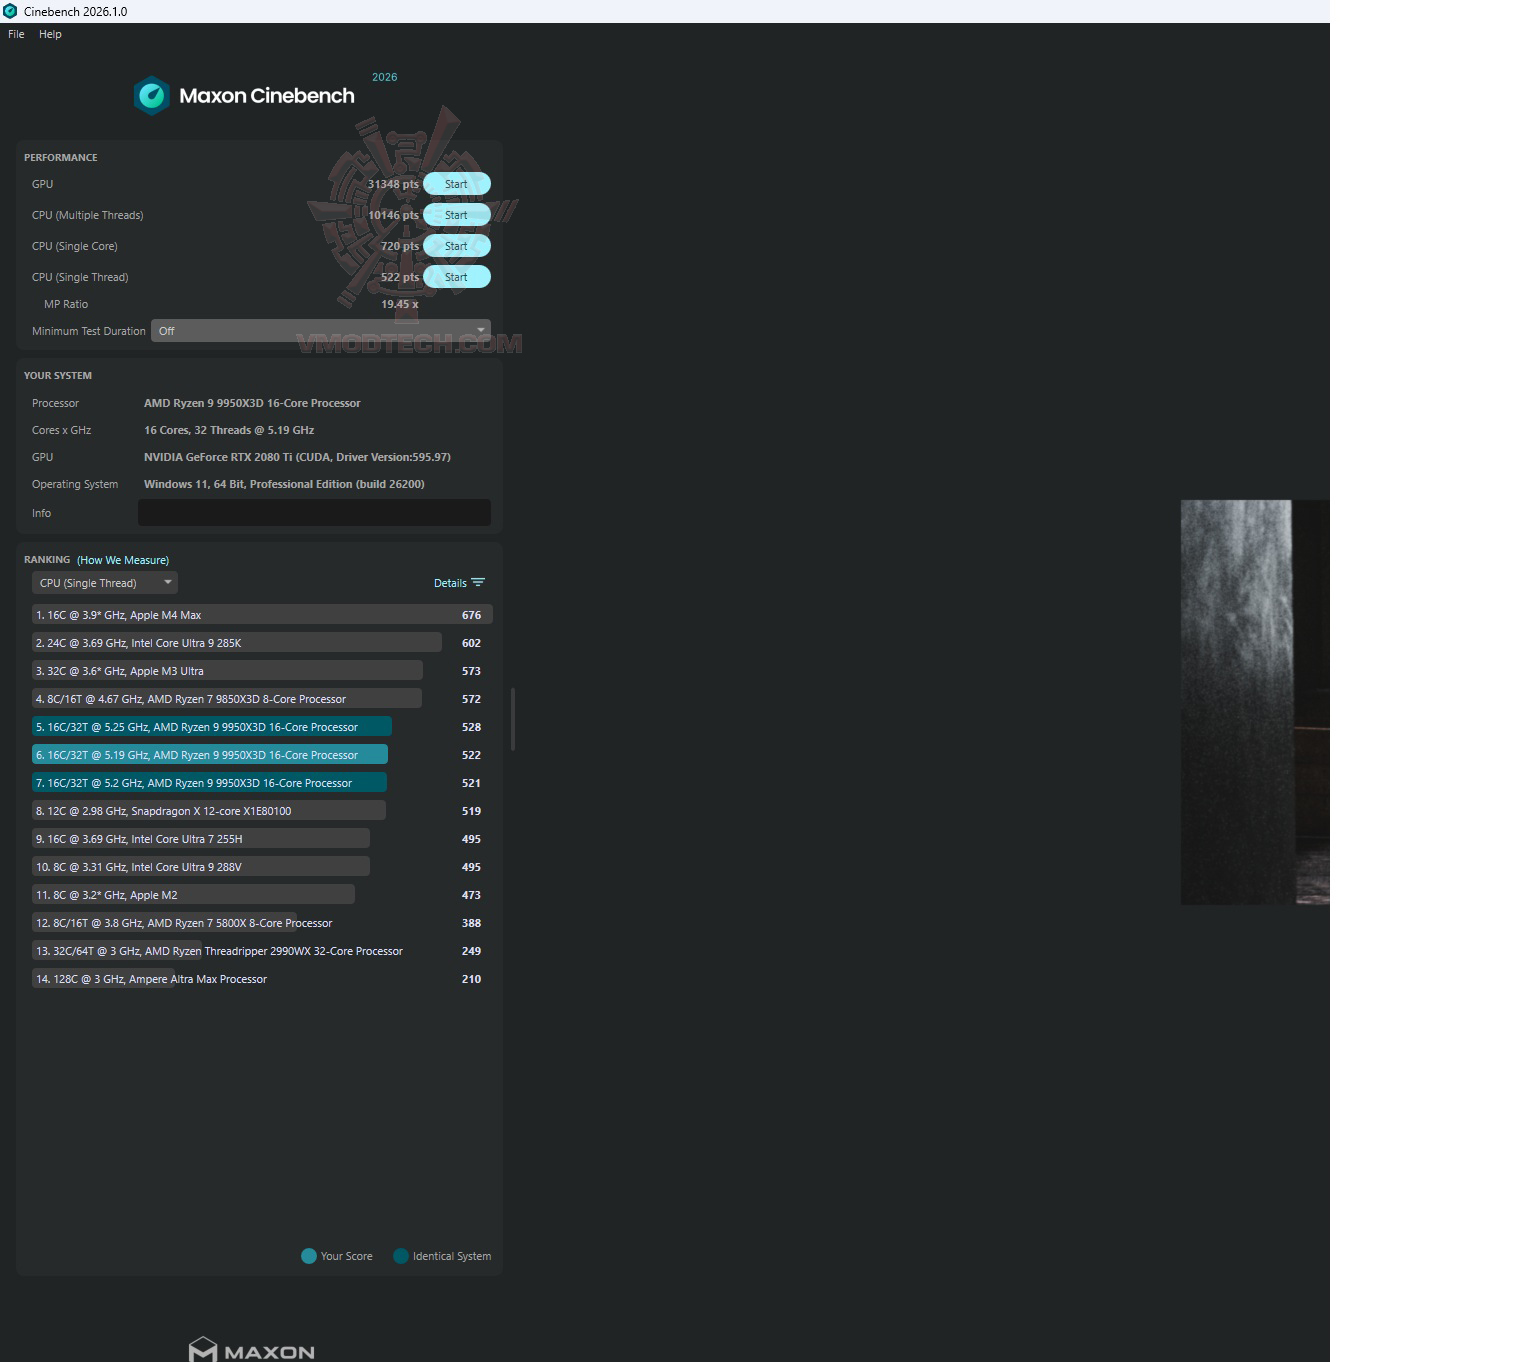
Task: Open the CPU (Single Thread) ranking dropdown
Action: tap(104, 583)
